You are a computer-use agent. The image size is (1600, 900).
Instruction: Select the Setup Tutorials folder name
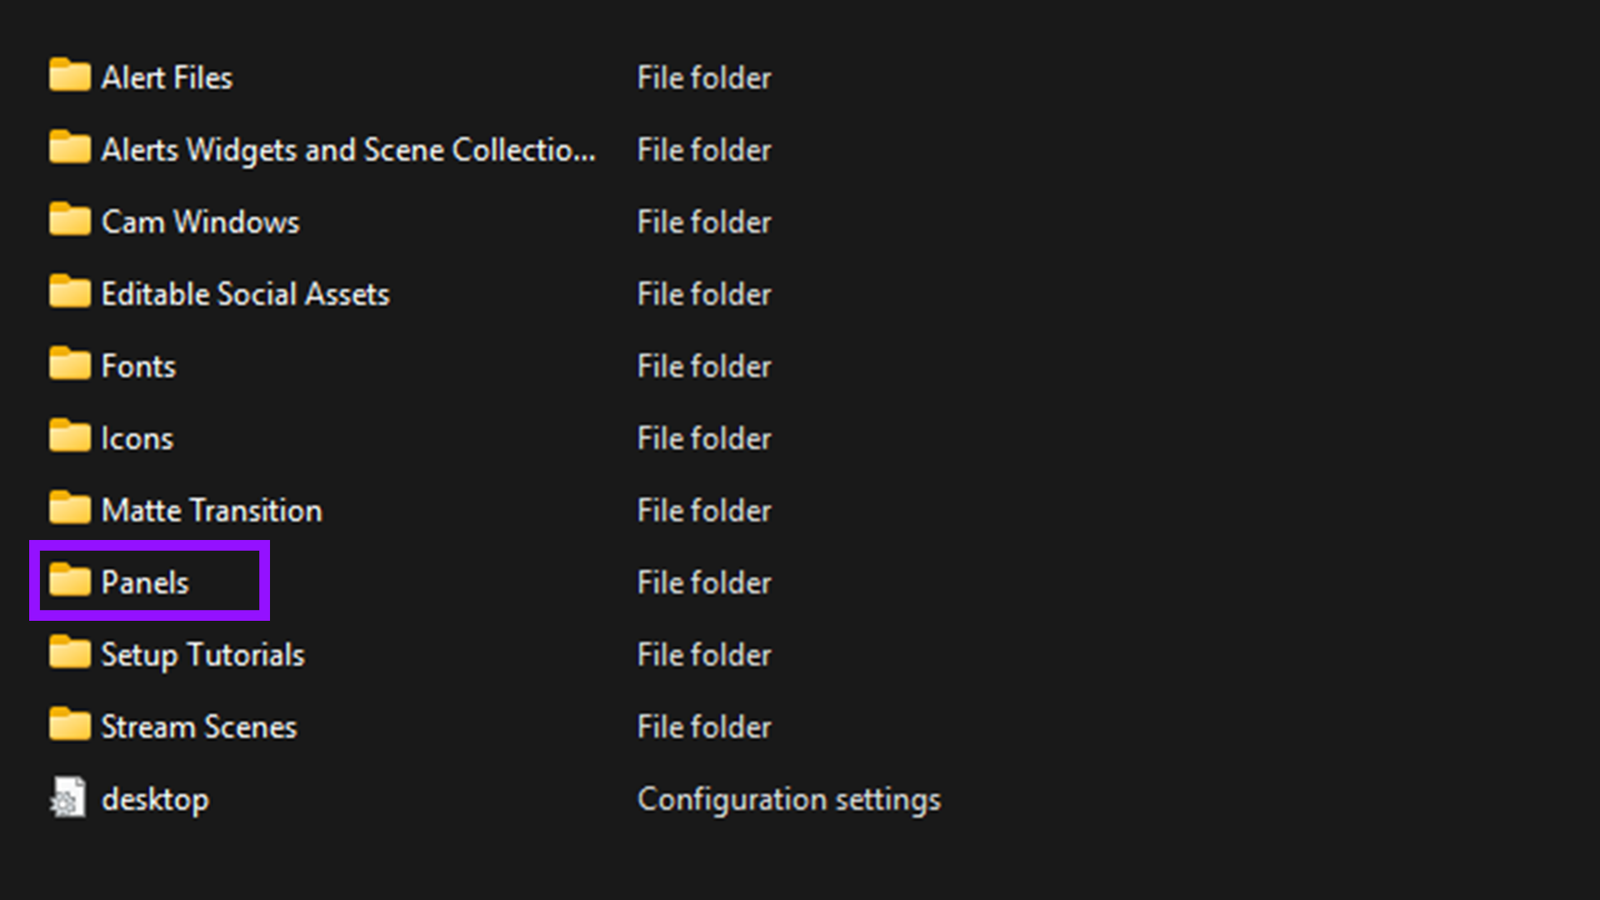(x=202, y=654)
